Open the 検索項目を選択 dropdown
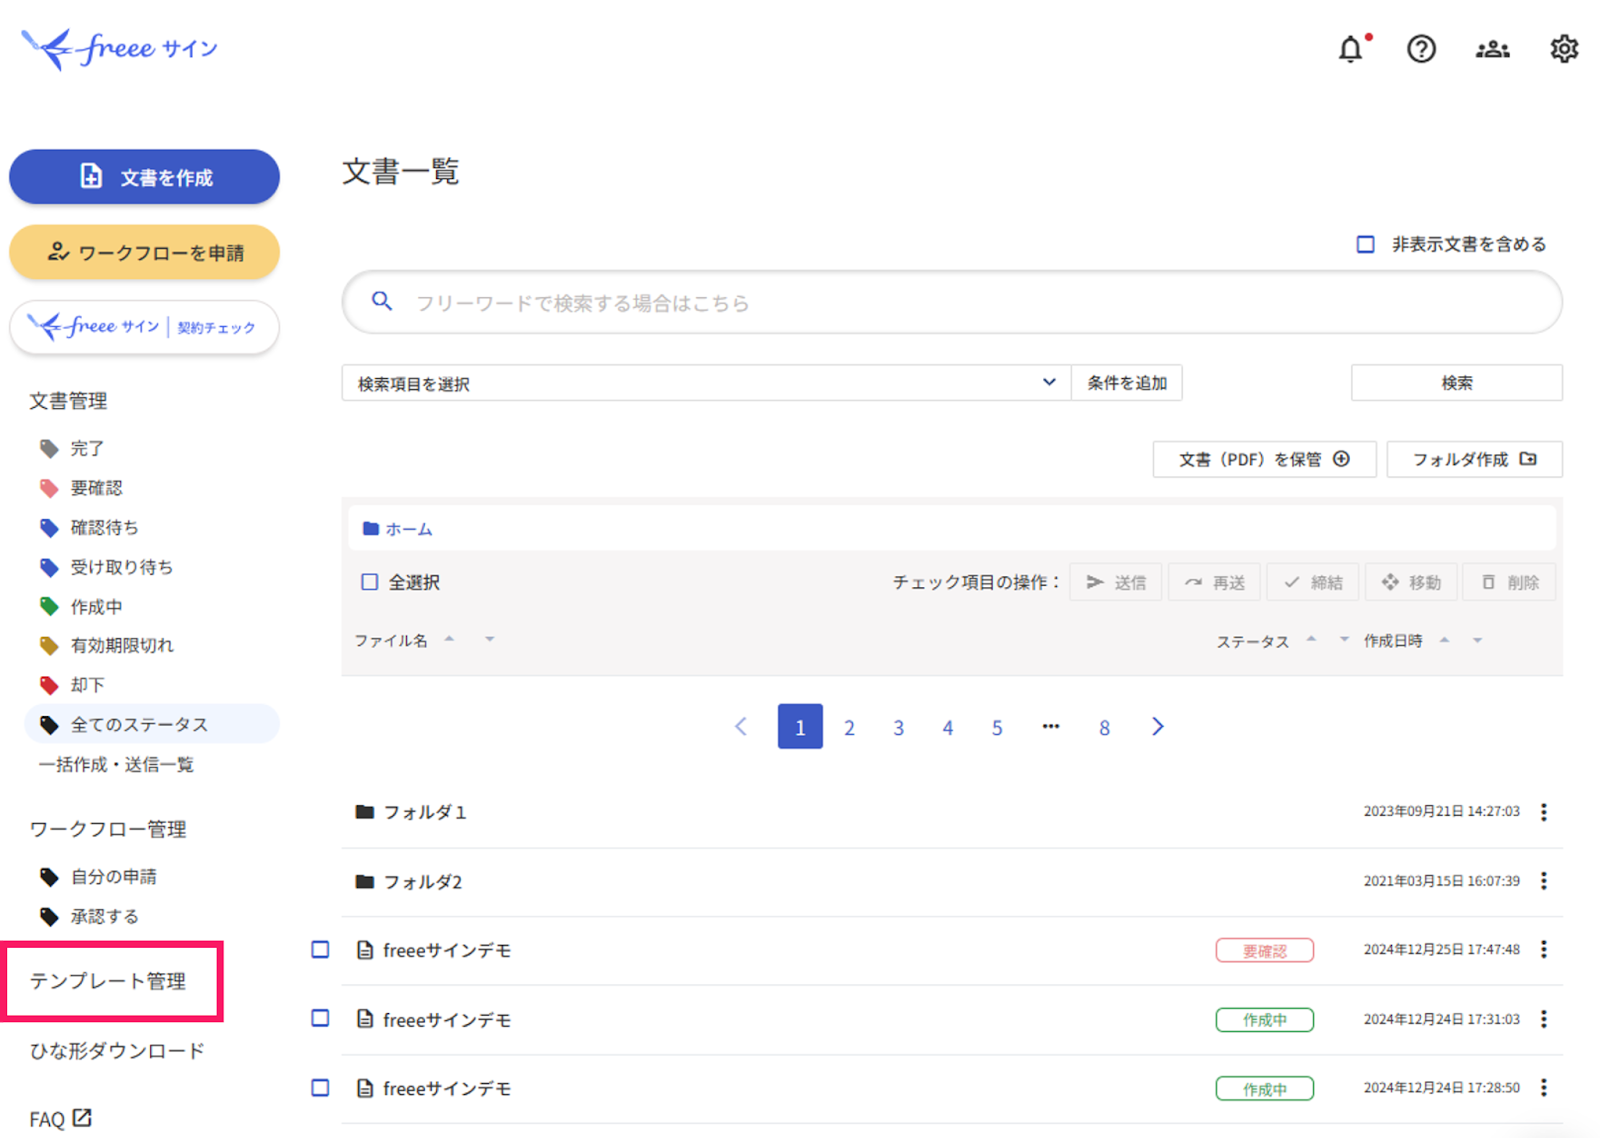The height and width of the screenshot is (1138, 1600). point(706,383)
